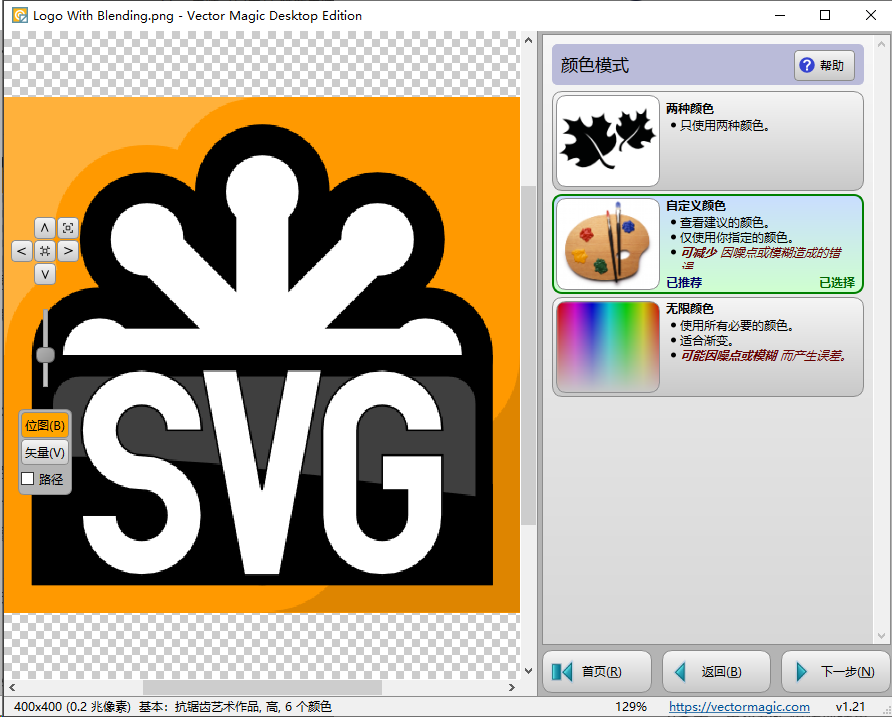The width and height of the screenshot is (892, 717).
Task: Select the 无限颜色 color mode option
Action: pos(708,347)
